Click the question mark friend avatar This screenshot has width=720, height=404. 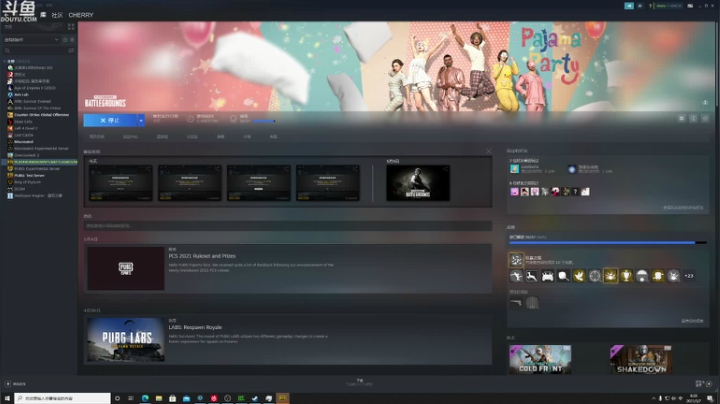[x=575, y=192]
